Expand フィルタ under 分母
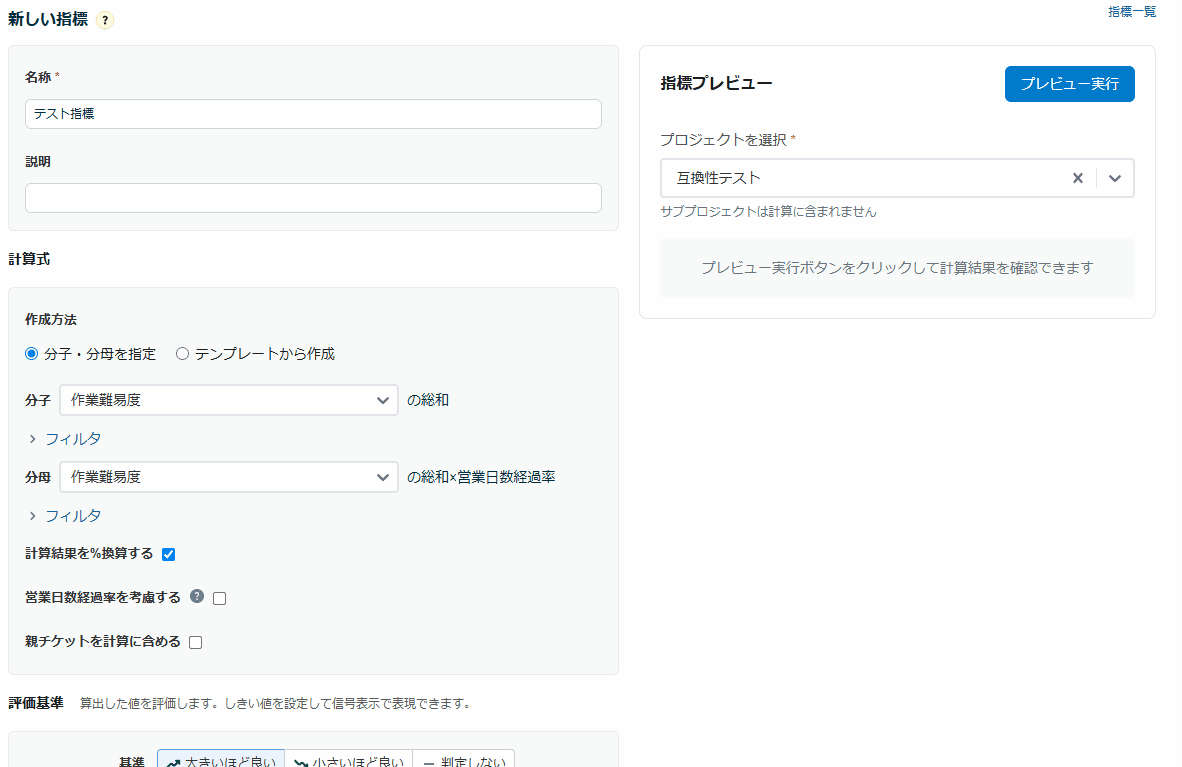Screen dimensions: 1182x767 point(65,516)
